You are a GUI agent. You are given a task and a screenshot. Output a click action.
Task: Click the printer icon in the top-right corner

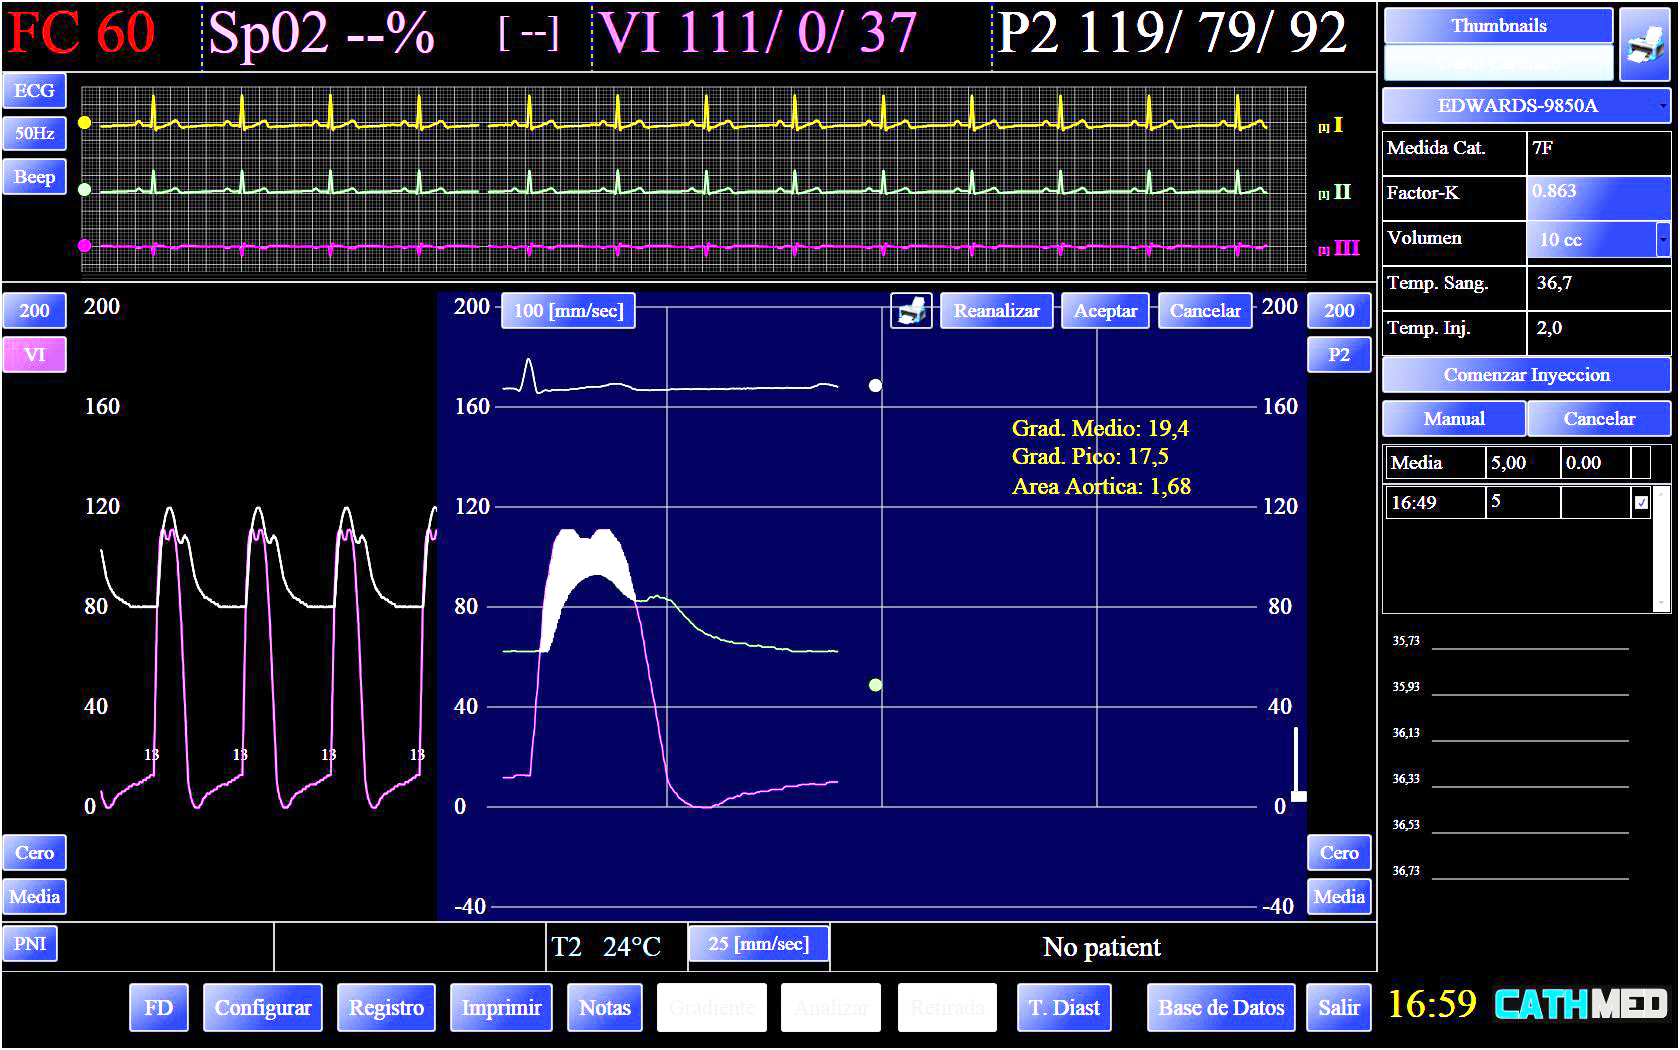pos(1645,43)
